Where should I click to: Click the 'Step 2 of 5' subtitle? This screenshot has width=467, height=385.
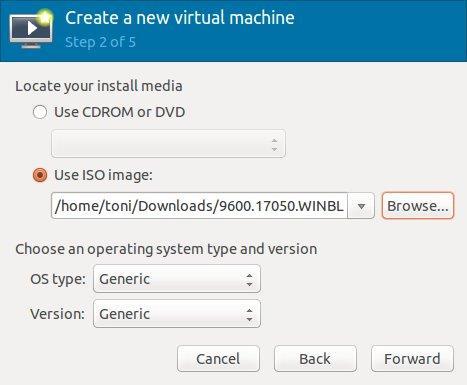[100, 42]
